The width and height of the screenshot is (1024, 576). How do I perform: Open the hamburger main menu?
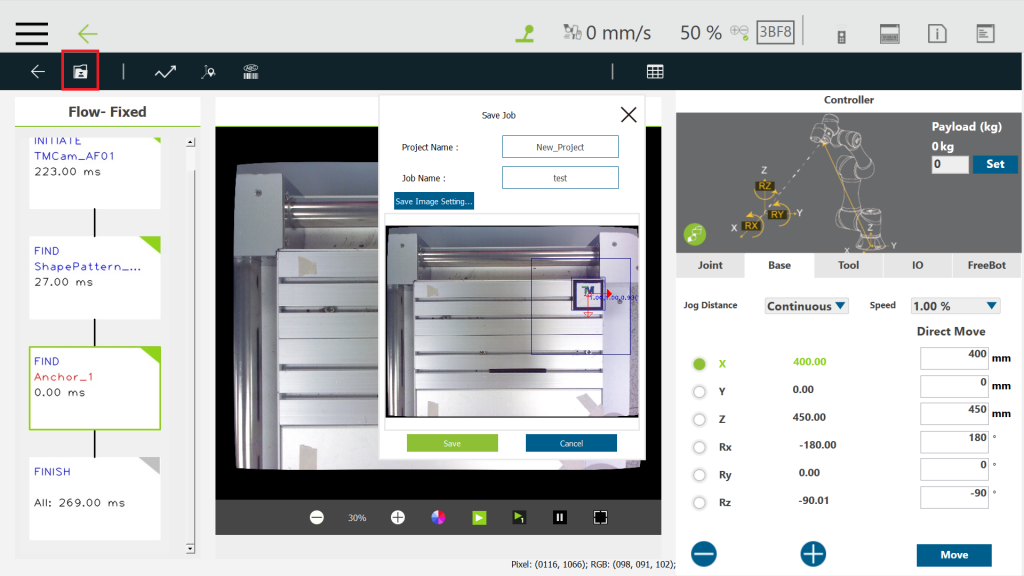[32, 32]
